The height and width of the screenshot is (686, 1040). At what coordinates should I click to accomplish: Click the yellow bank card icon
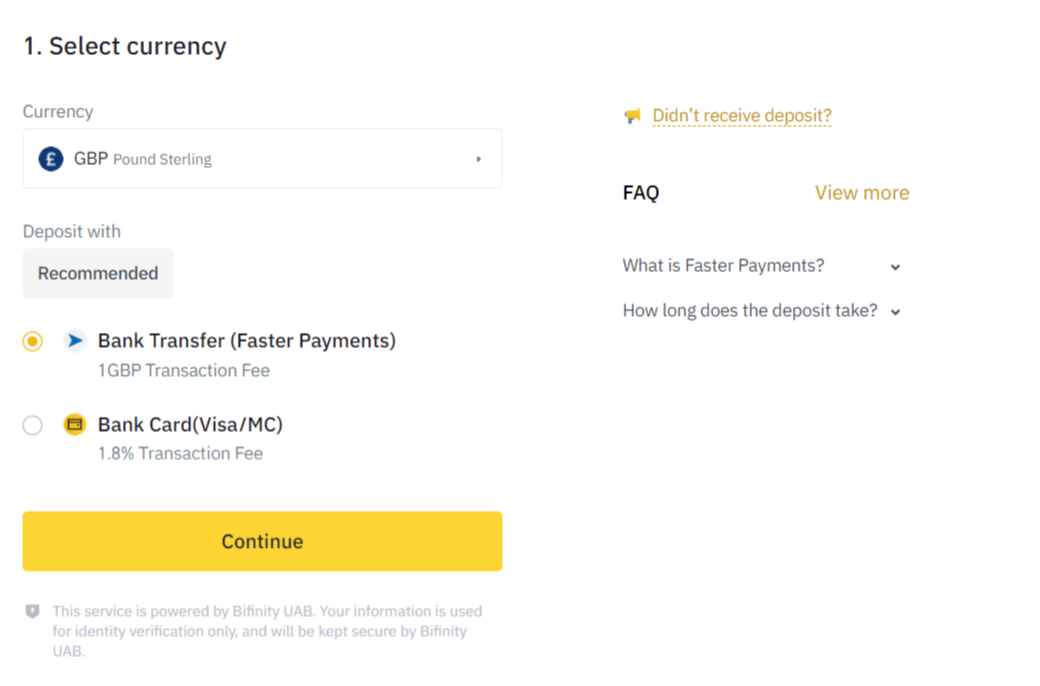pos(75,424)
